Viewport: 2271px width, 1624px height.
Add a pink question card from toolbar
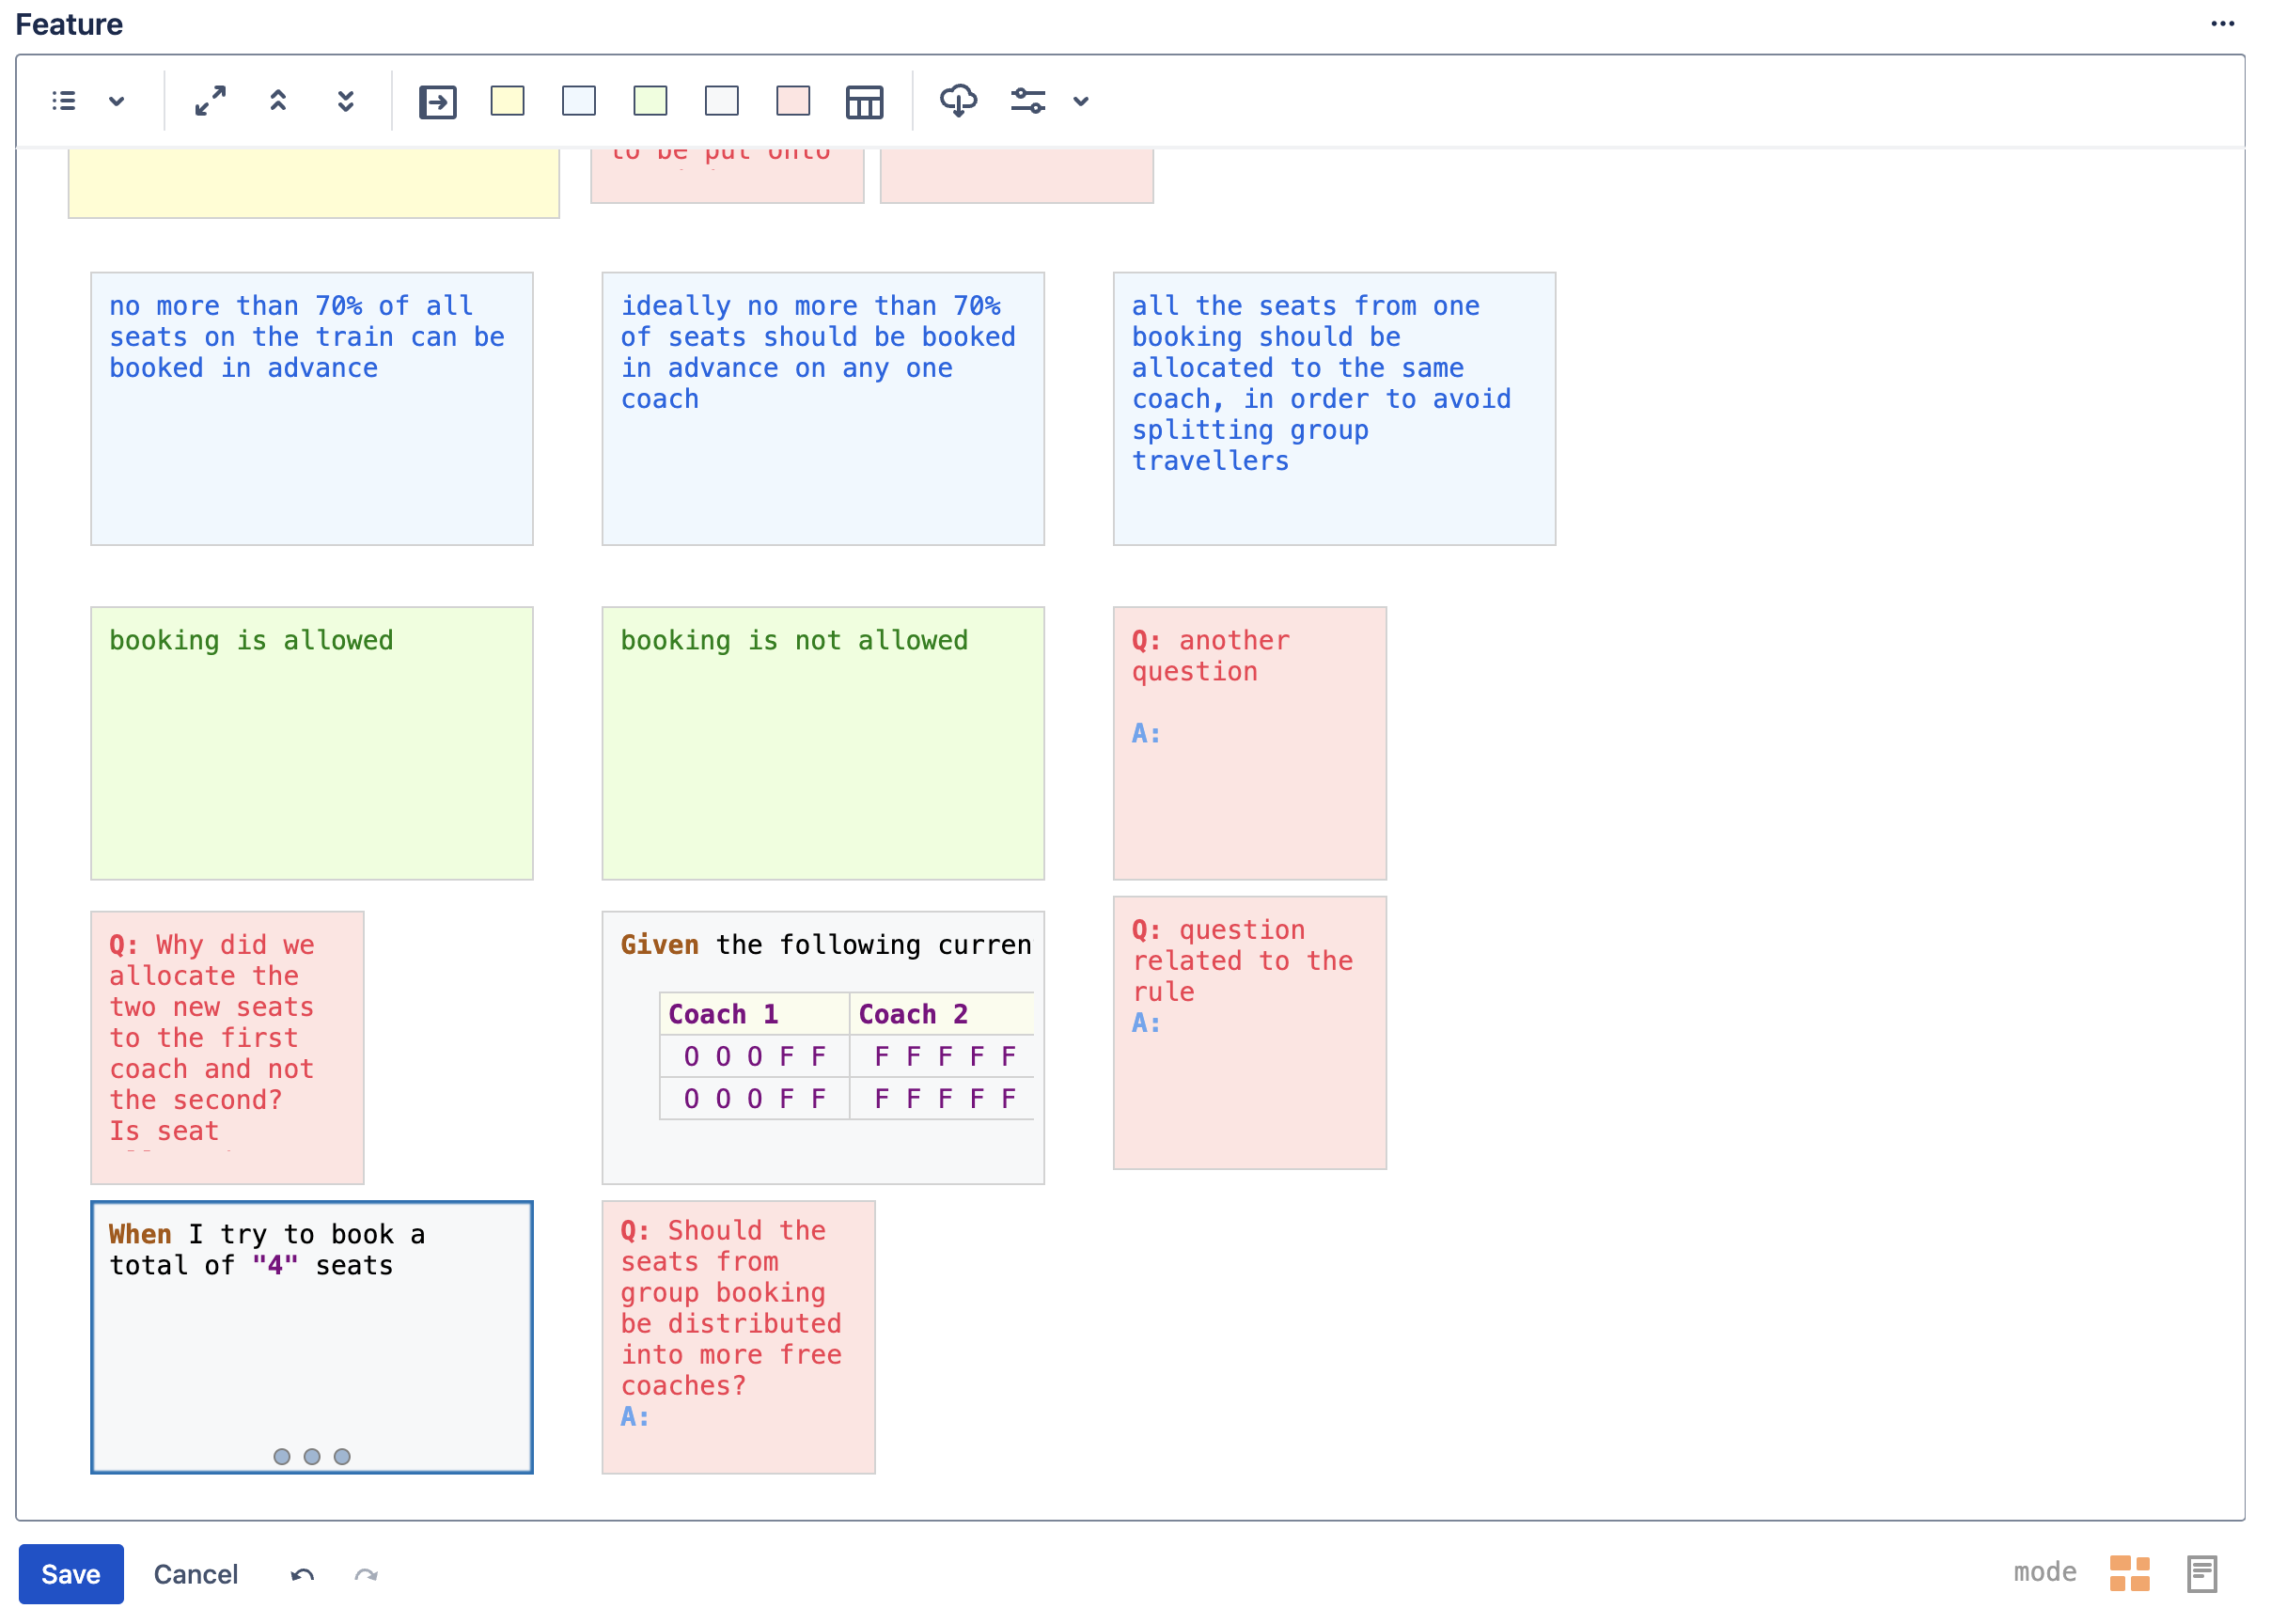[x=793, y=101]
